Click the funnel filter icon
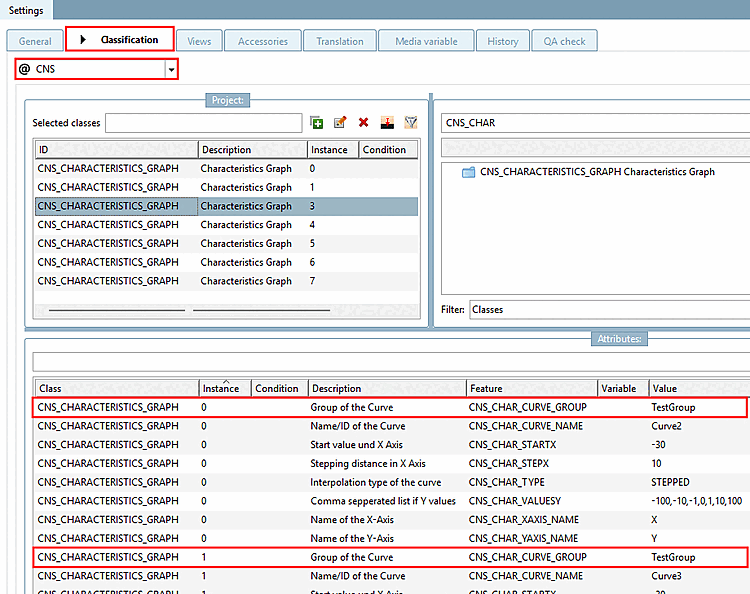Screen dimensions: 750x594 411,123
